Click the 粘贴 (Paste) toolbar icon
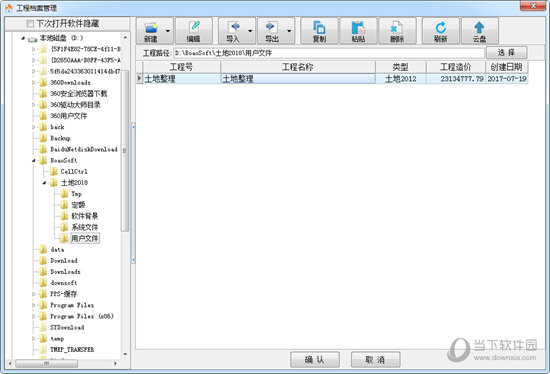 point(358,31)
